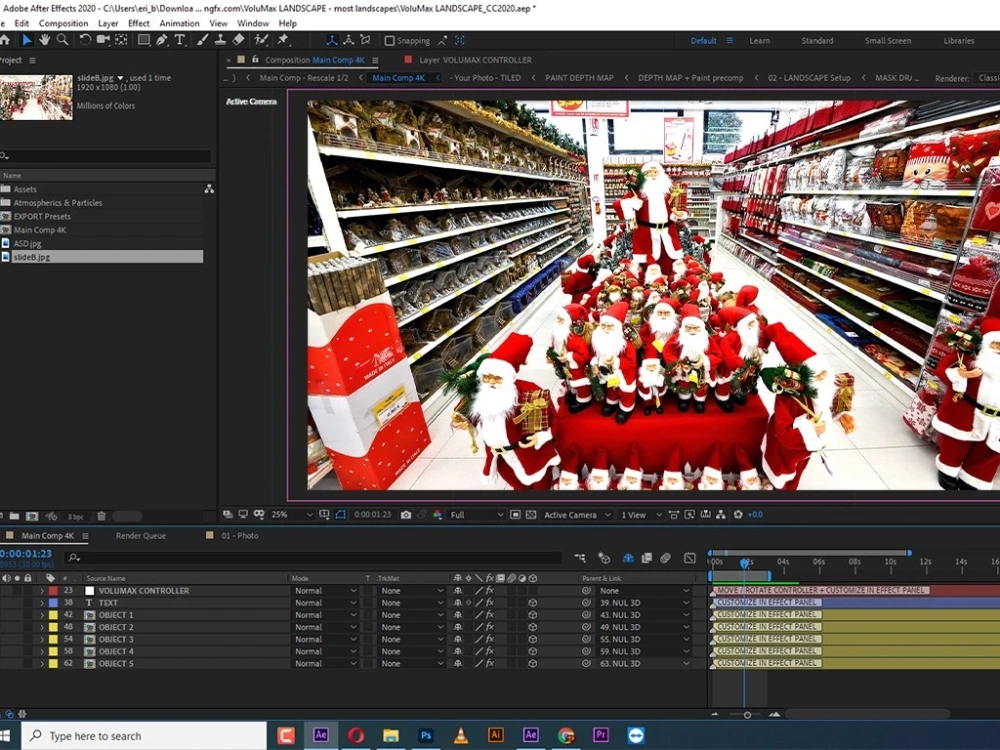The image size is (1000, 750).
Task: Select the Zoom magnifier tool
Action: click(x=62, y=40)
